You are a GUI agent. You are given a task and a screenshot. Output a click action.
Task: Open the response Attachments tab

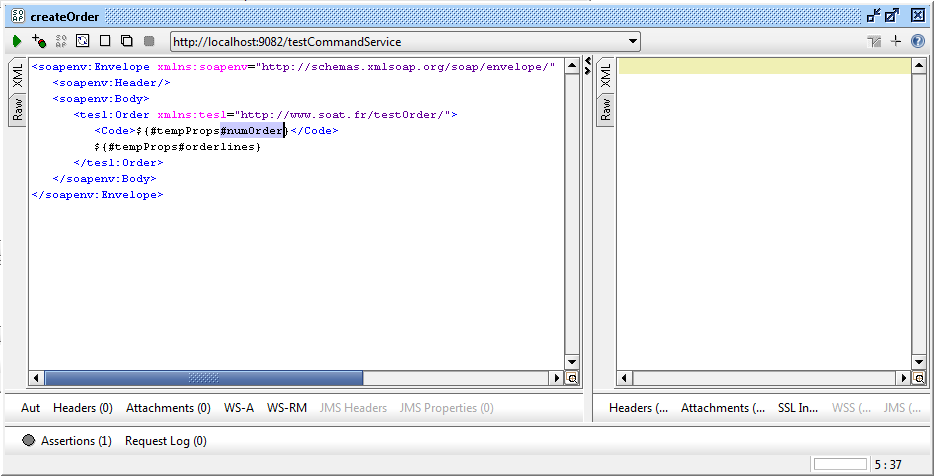[x=723, y=408]
